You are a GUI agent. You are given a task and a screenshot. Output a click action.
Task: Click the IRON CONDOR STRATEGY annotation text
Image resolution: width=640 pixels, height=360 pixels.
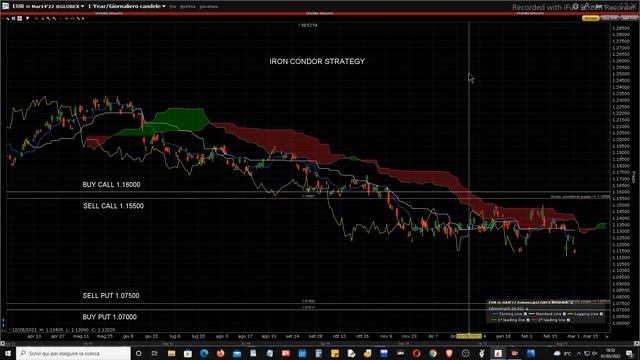tap(317, 61)
